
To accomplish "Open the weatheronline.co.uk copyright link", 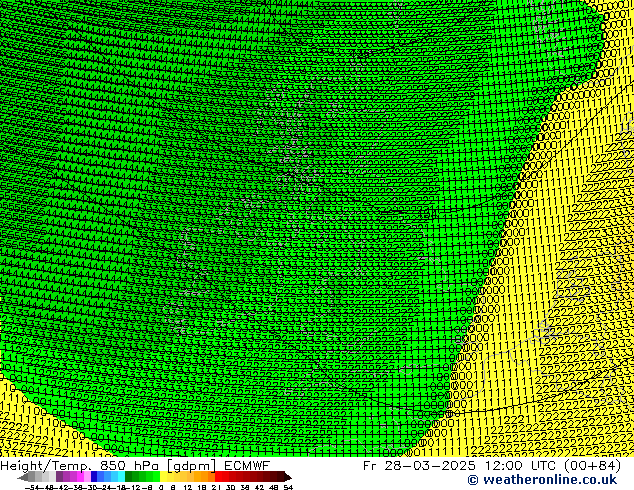I will click(542, 480).
